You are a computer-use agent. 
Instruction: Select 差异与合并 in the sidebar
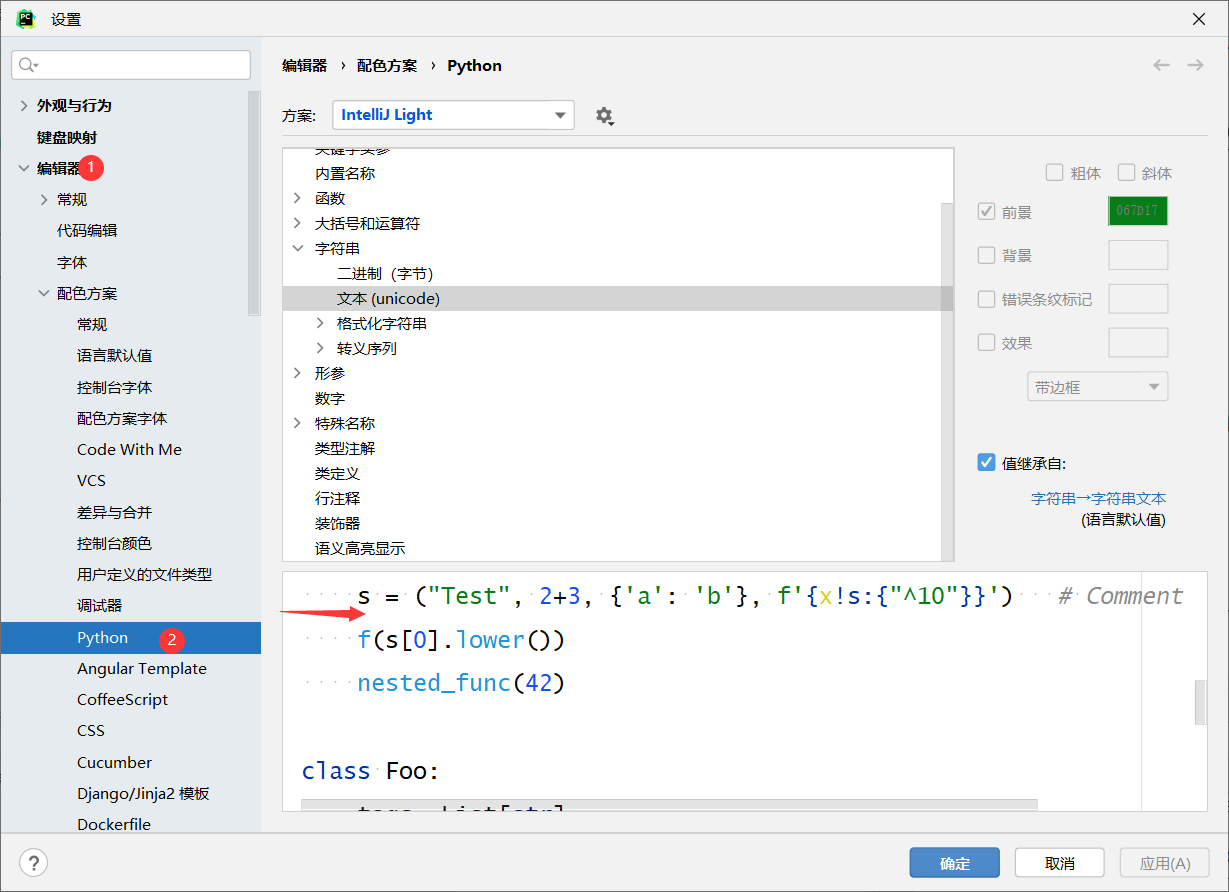click(115, 512)
